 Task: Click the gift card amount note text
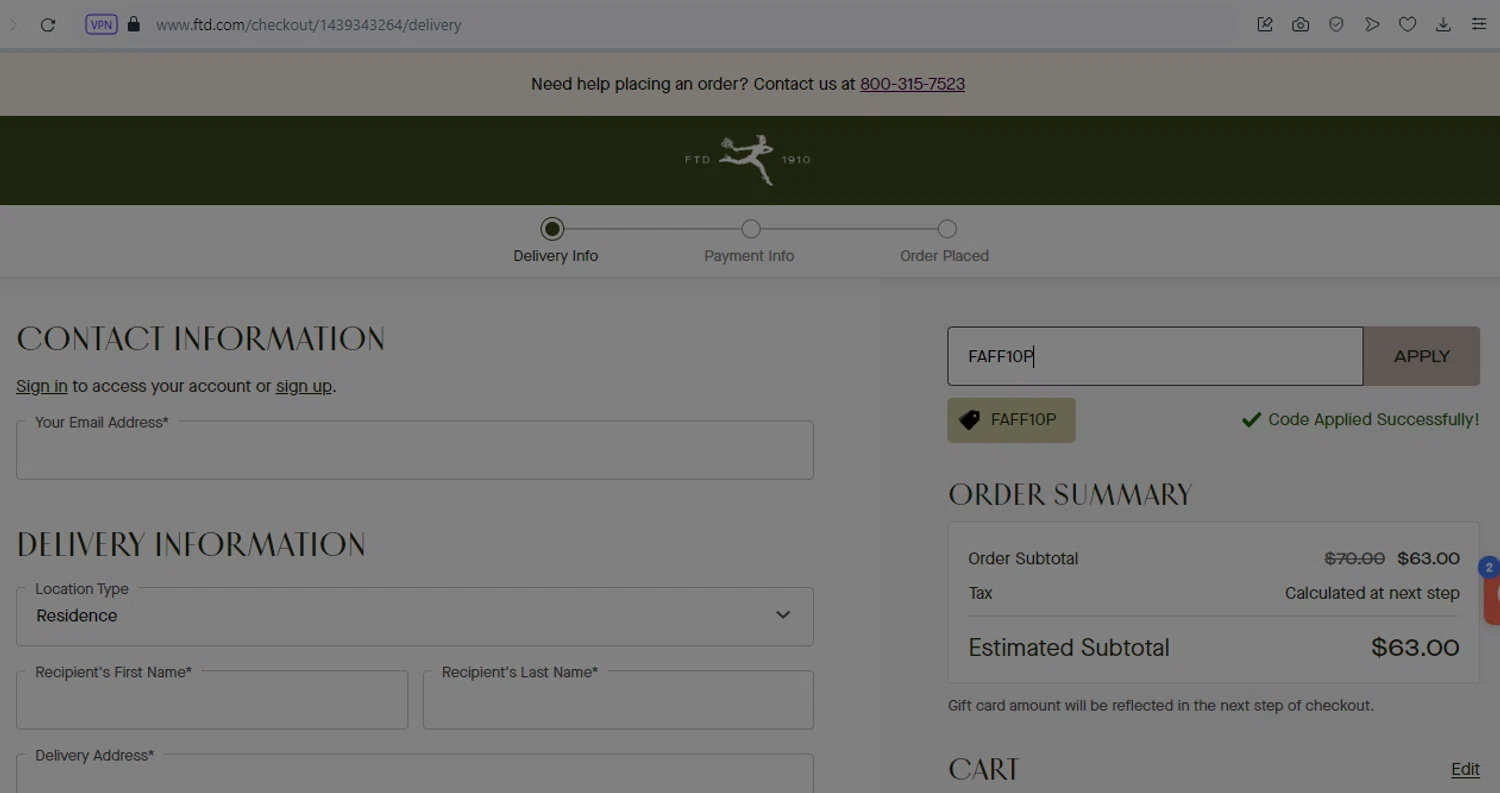1161,705
